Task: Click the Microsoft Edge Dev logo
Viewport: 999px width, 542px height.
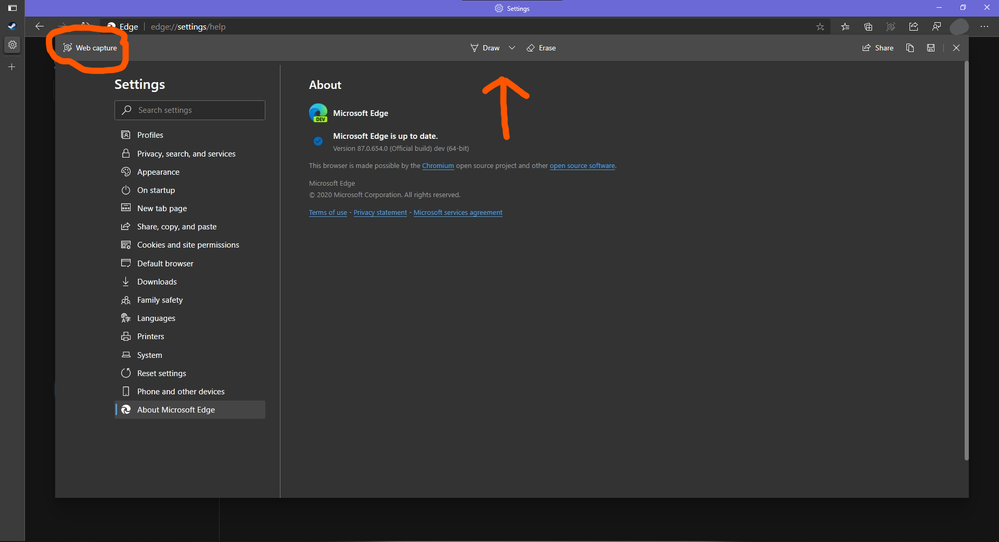Action: tap(318, 113)
